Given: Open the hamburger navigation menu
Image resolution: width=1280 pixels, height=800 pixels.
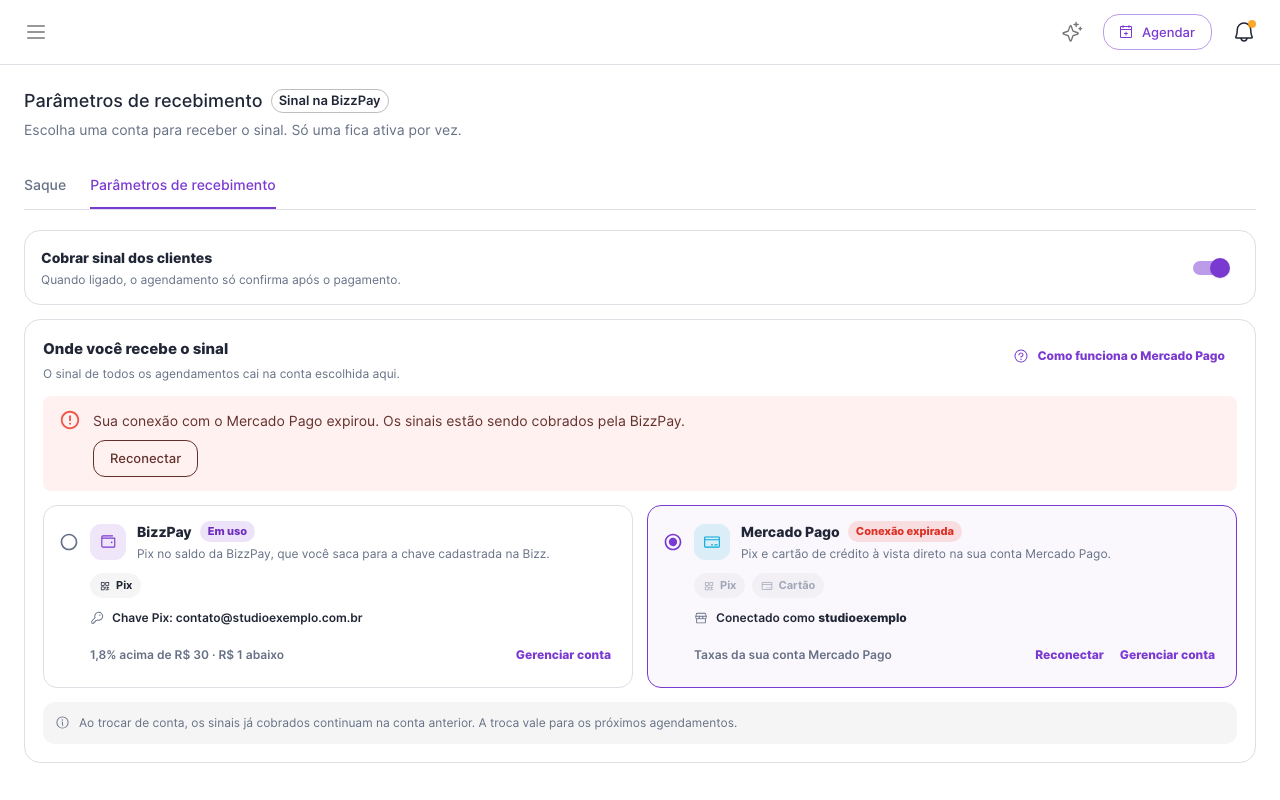Looking at the screenshot, I should point(36,32).
